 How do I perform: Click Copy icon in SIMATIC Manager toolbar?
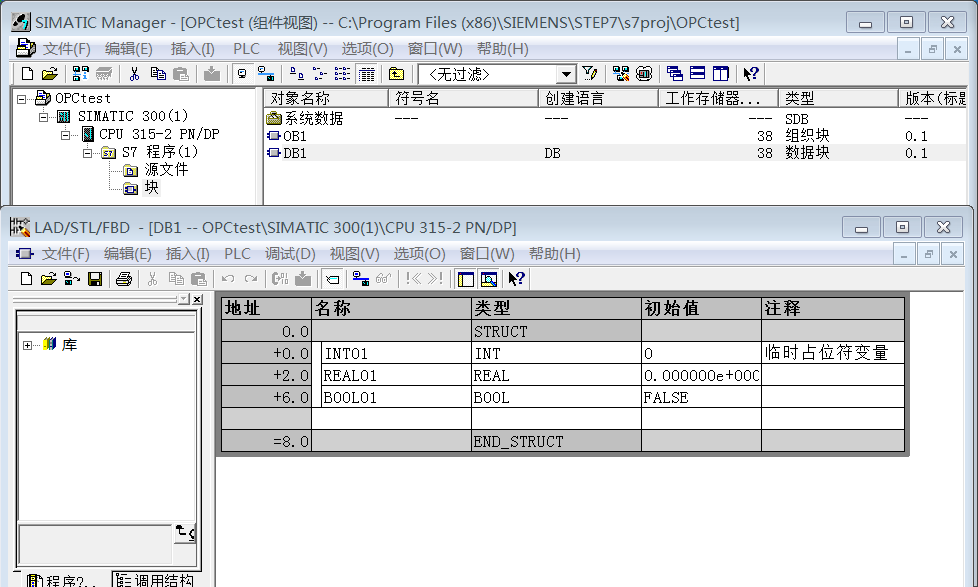[x=158, y=74]
